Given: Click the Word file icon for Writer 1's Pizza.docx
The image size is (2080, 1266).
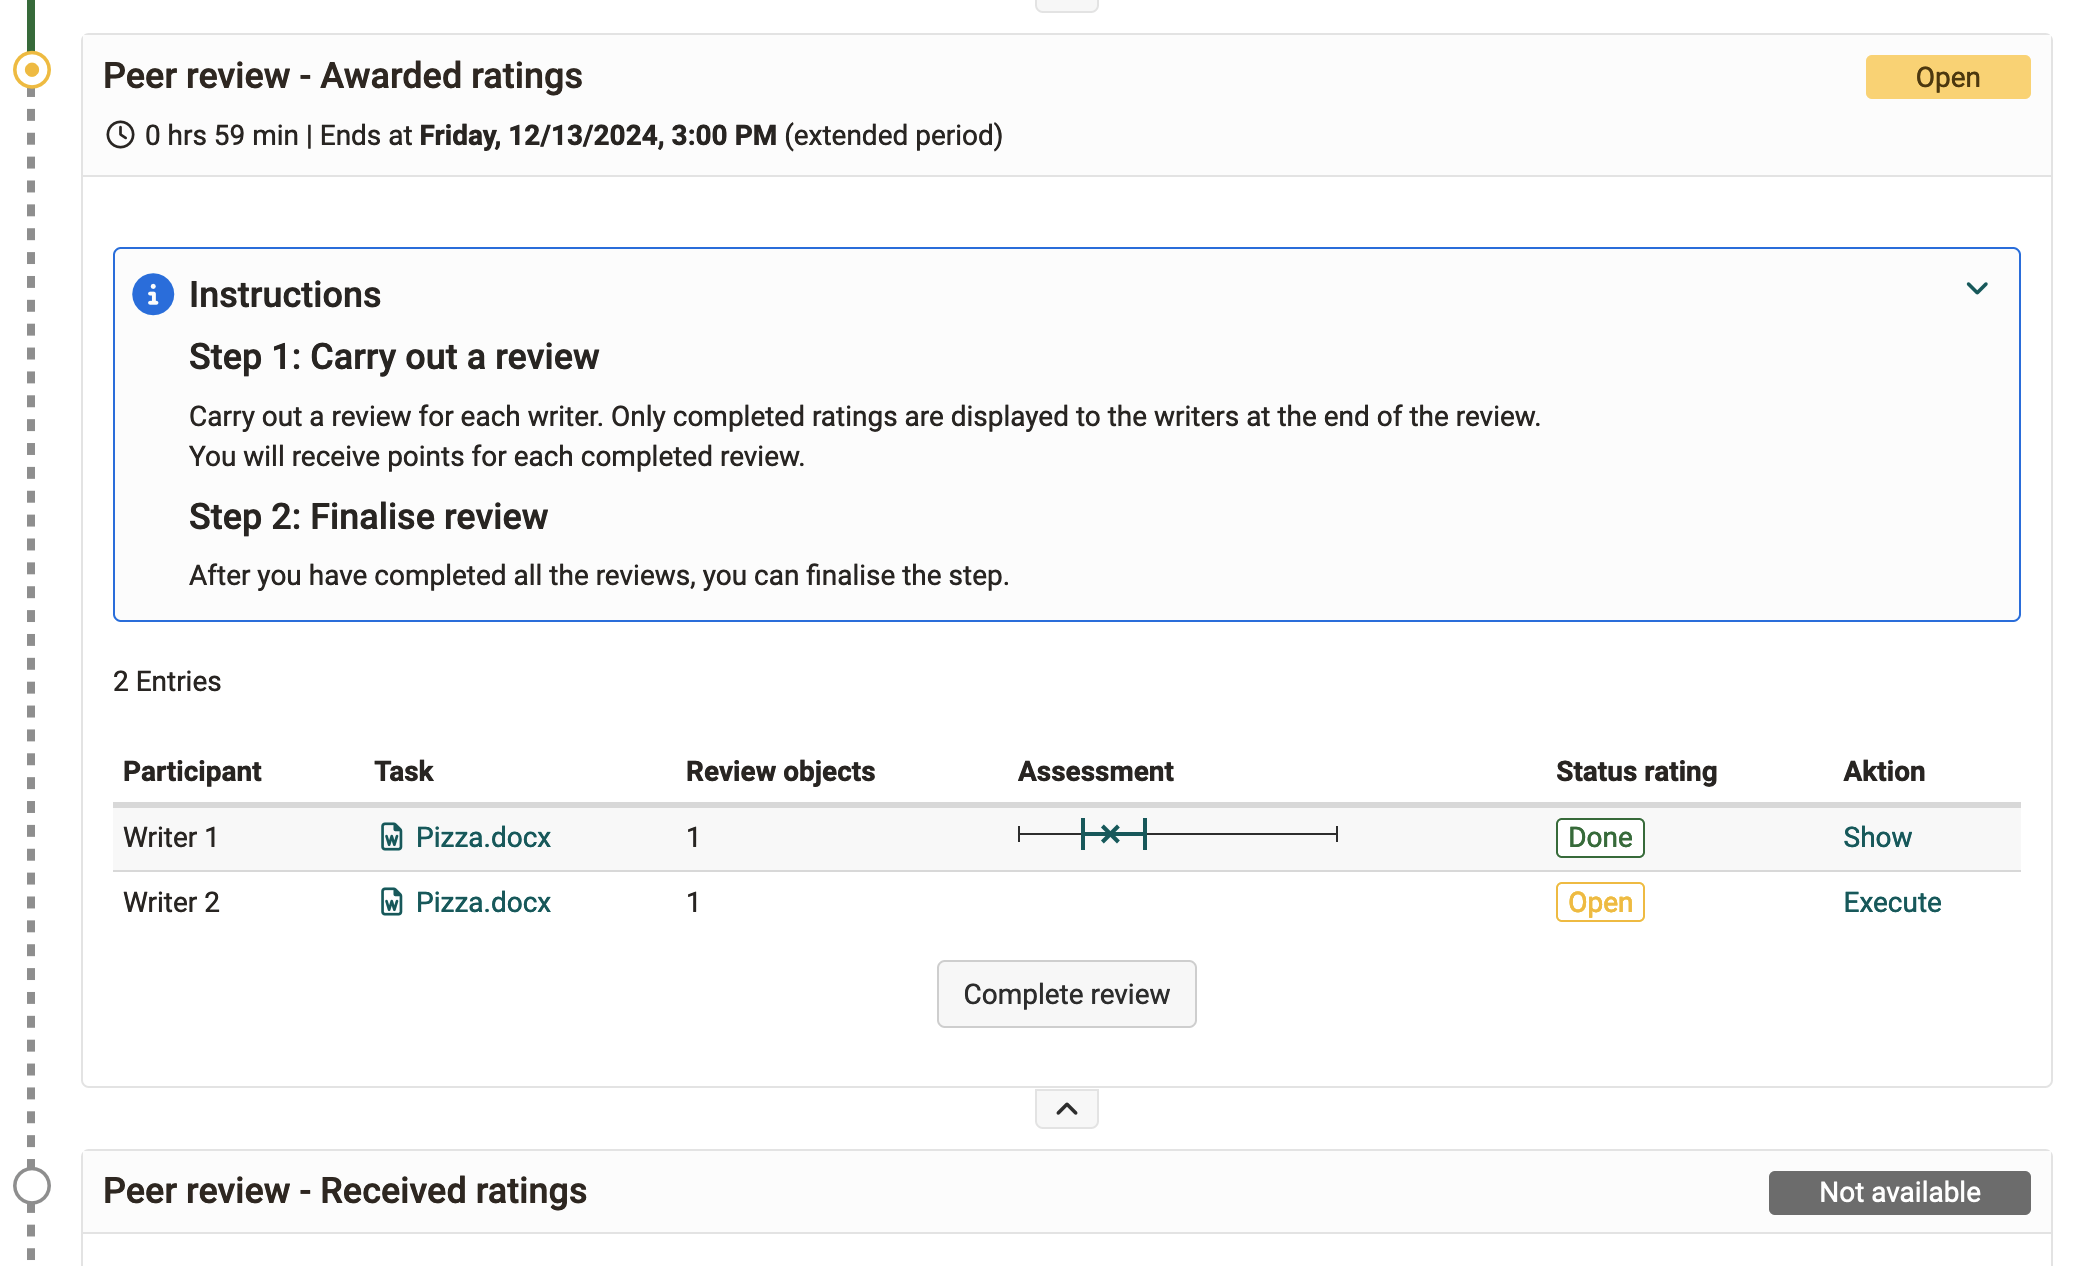Looking at the screenshot, I should coord(392,837).
